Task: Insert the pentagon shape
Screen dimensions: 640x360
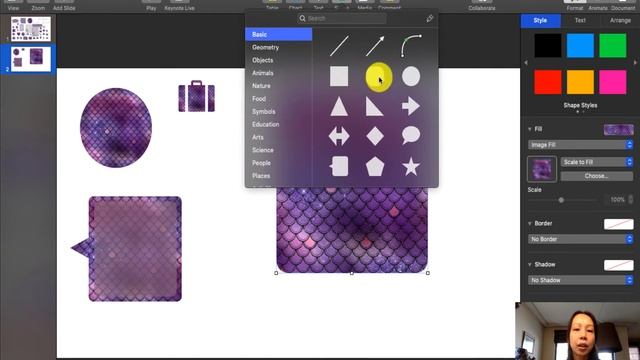Action: pyautogui.click(x=375, y=166)
